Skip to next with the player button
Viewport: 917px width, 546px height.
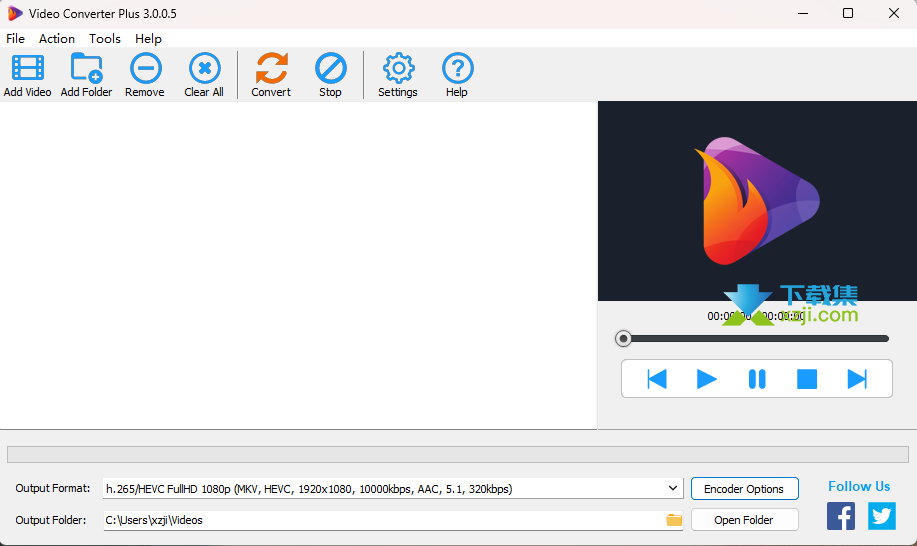pos(857,379)
